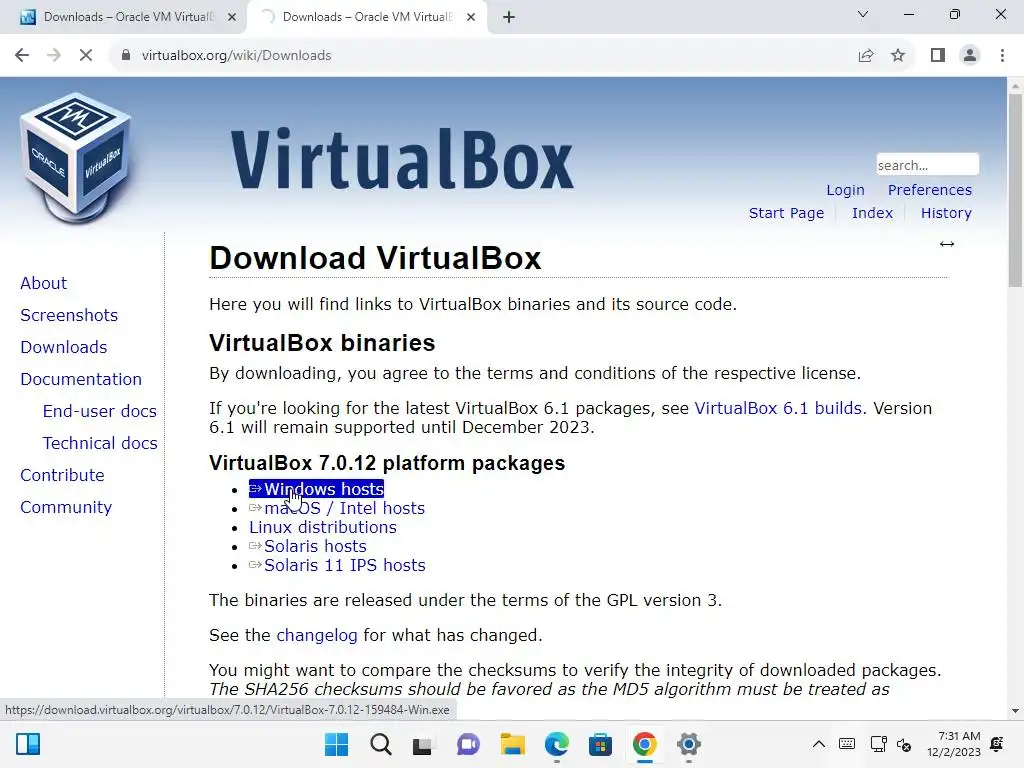This screenshot has height=768, width=1024.
Task: Download the macOS / Intel hosts package
Action: (337, 508)
